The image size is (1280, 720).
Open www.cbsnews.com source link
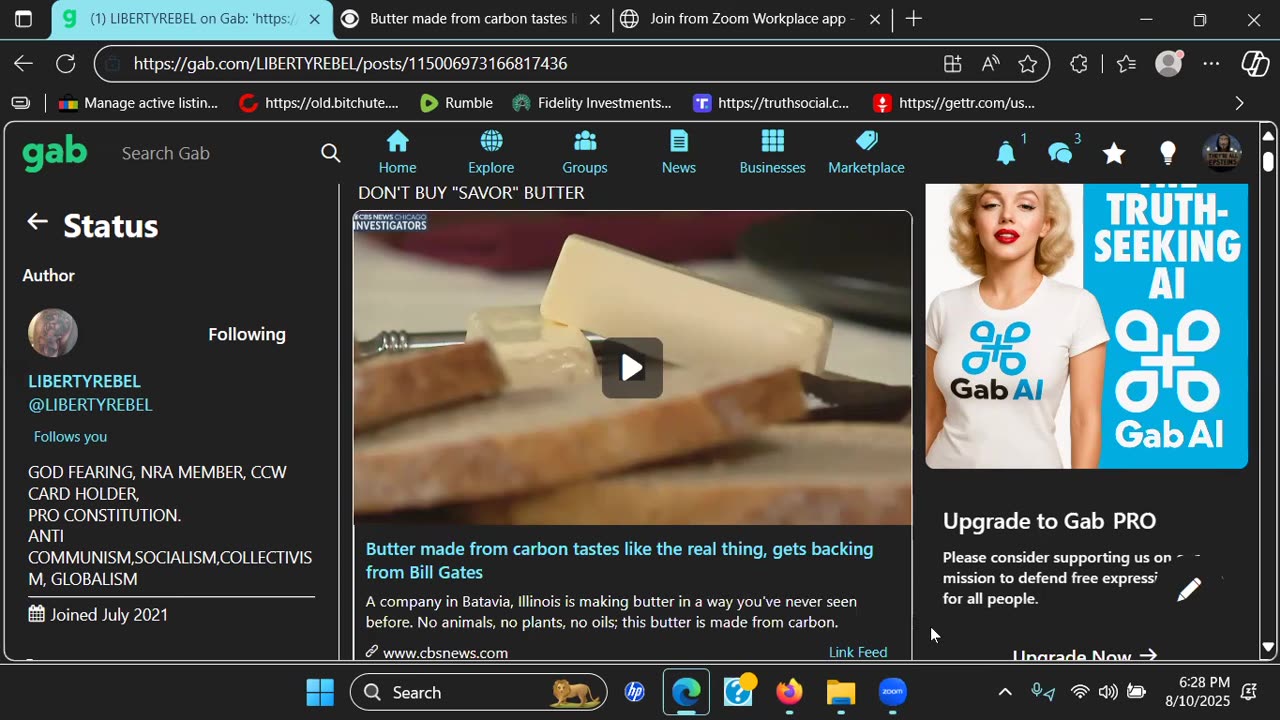445,652
